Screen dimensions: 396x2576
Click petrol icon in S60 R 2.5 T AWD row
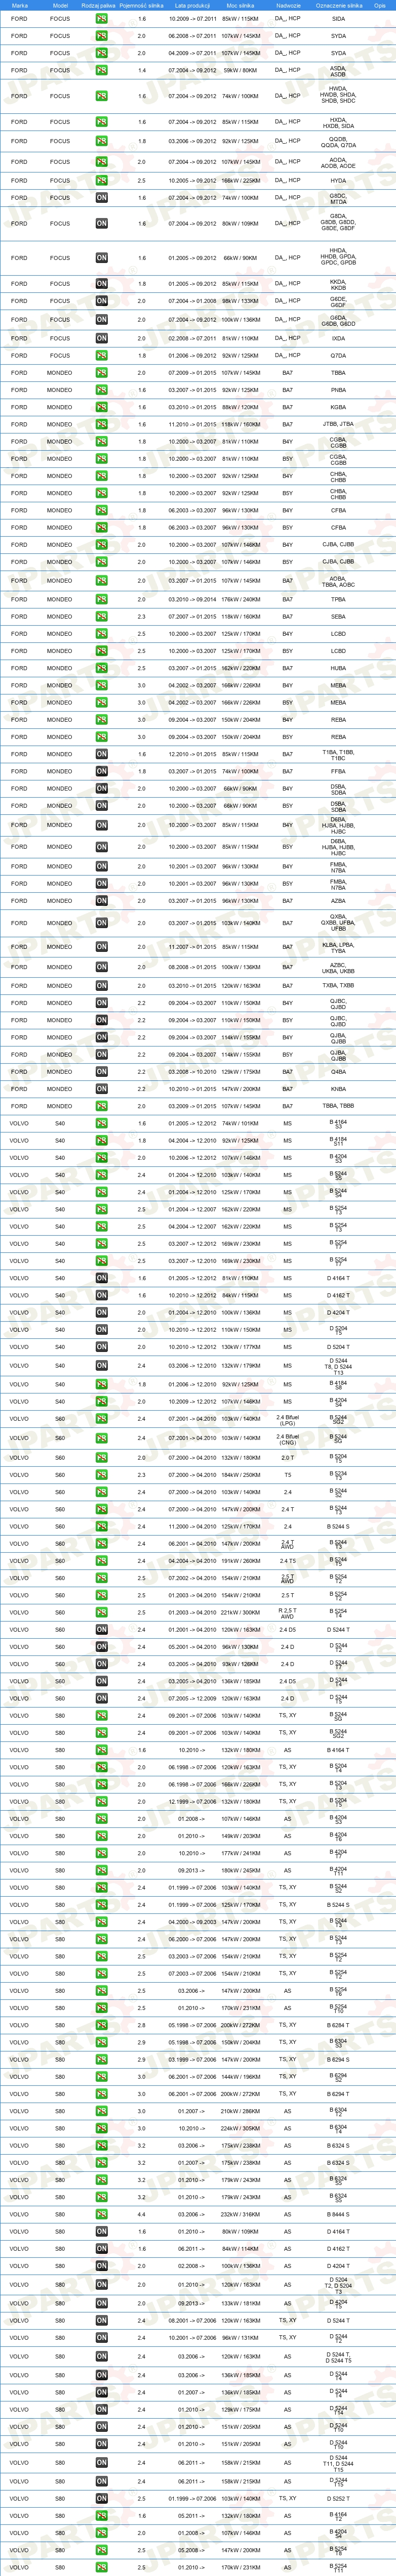(101, 1613)
